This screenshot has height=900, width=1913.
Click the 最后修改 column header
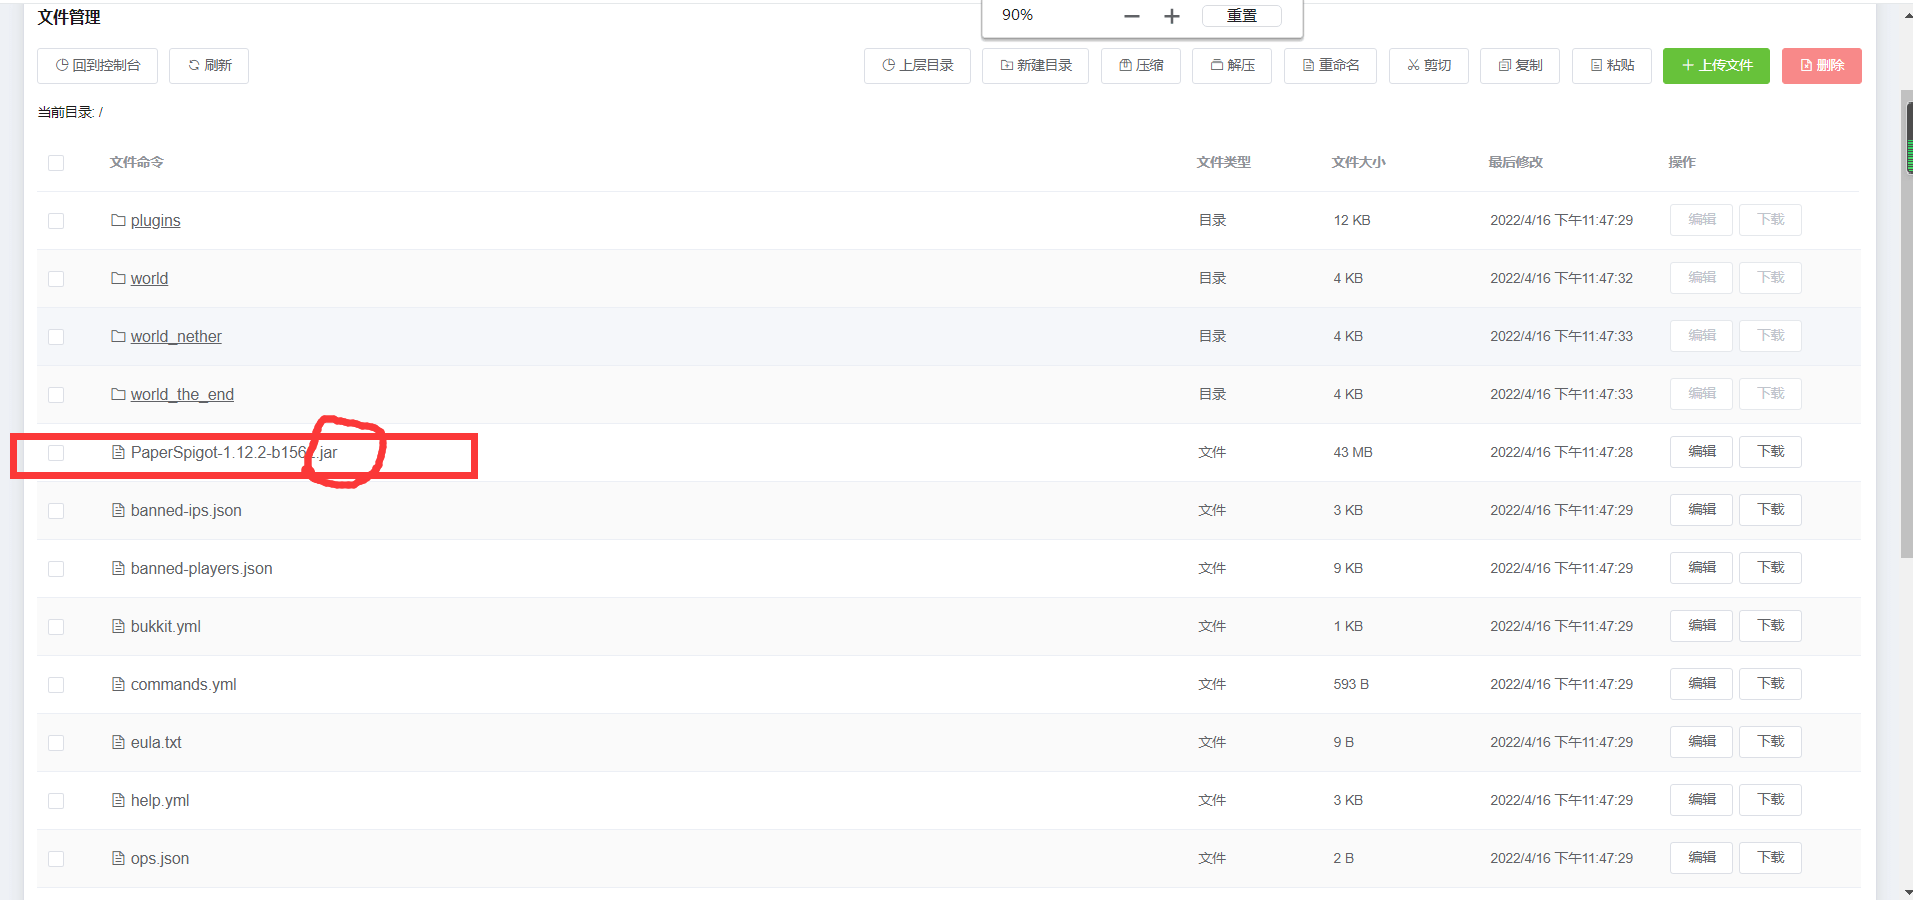click(x=1515, y=163)
